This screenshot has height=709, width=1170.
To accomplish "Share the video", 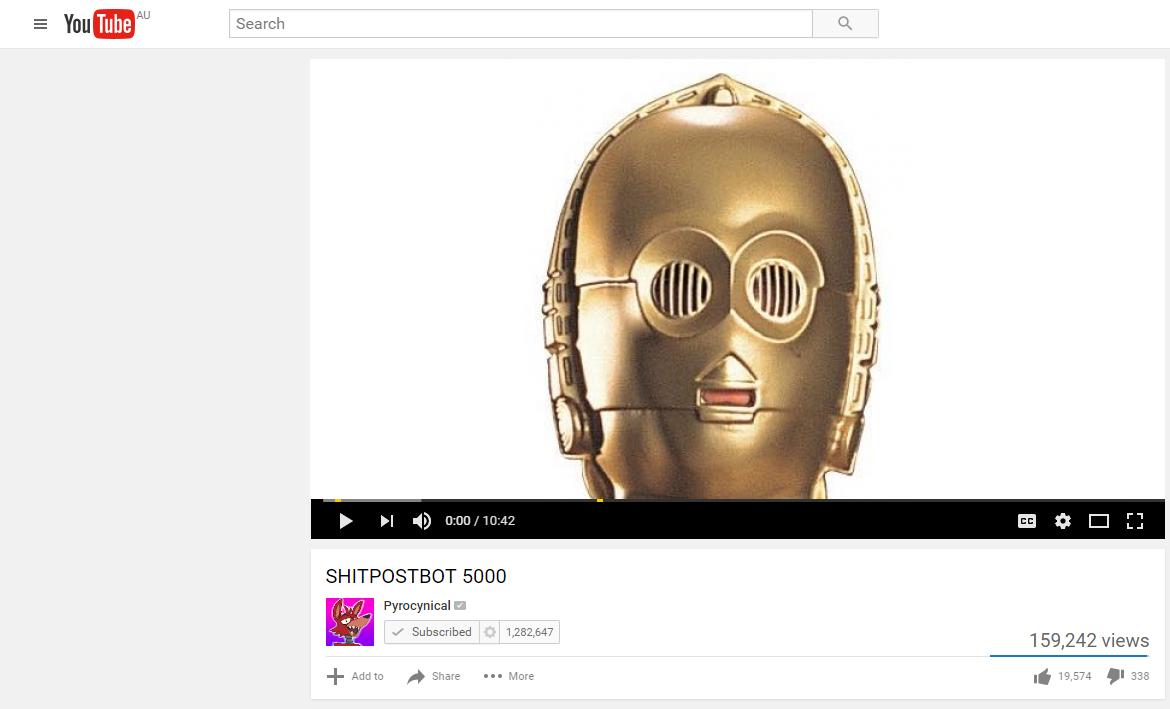I will tap(434, 677).
